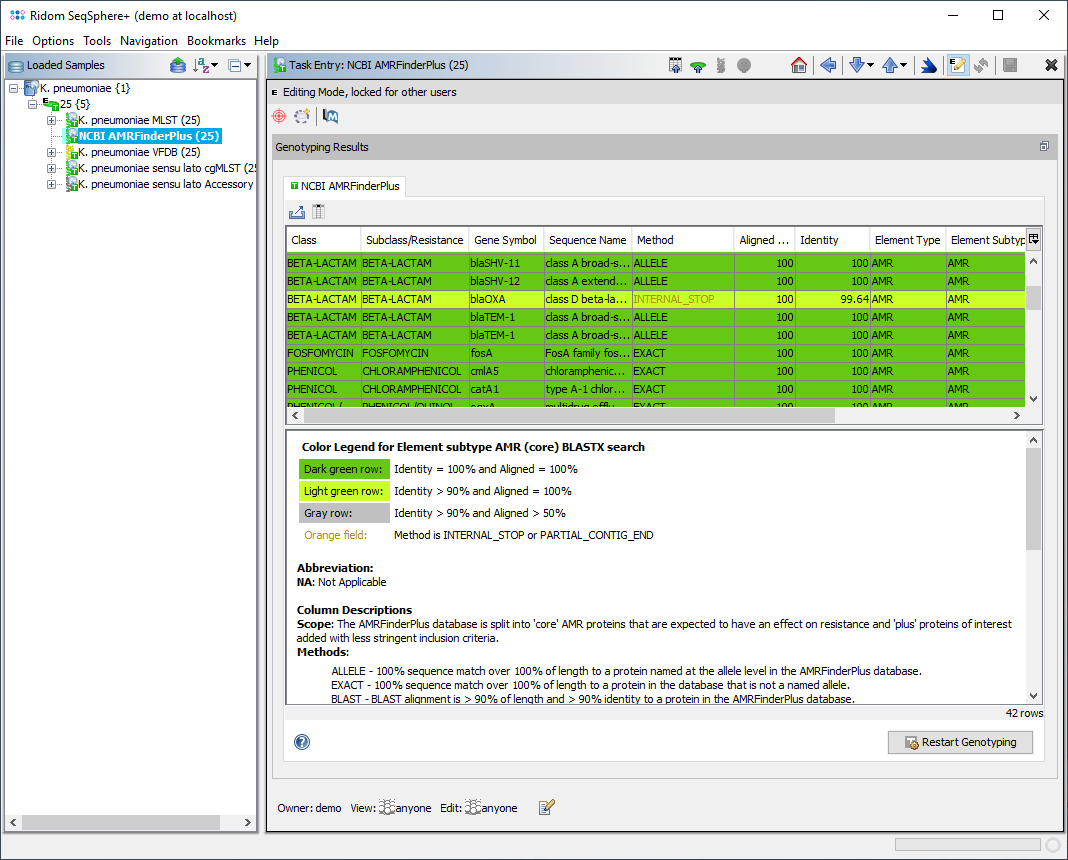Select the NCBI AMRFinderPlus tab
Screen dimensions: 1068x860
344,186
